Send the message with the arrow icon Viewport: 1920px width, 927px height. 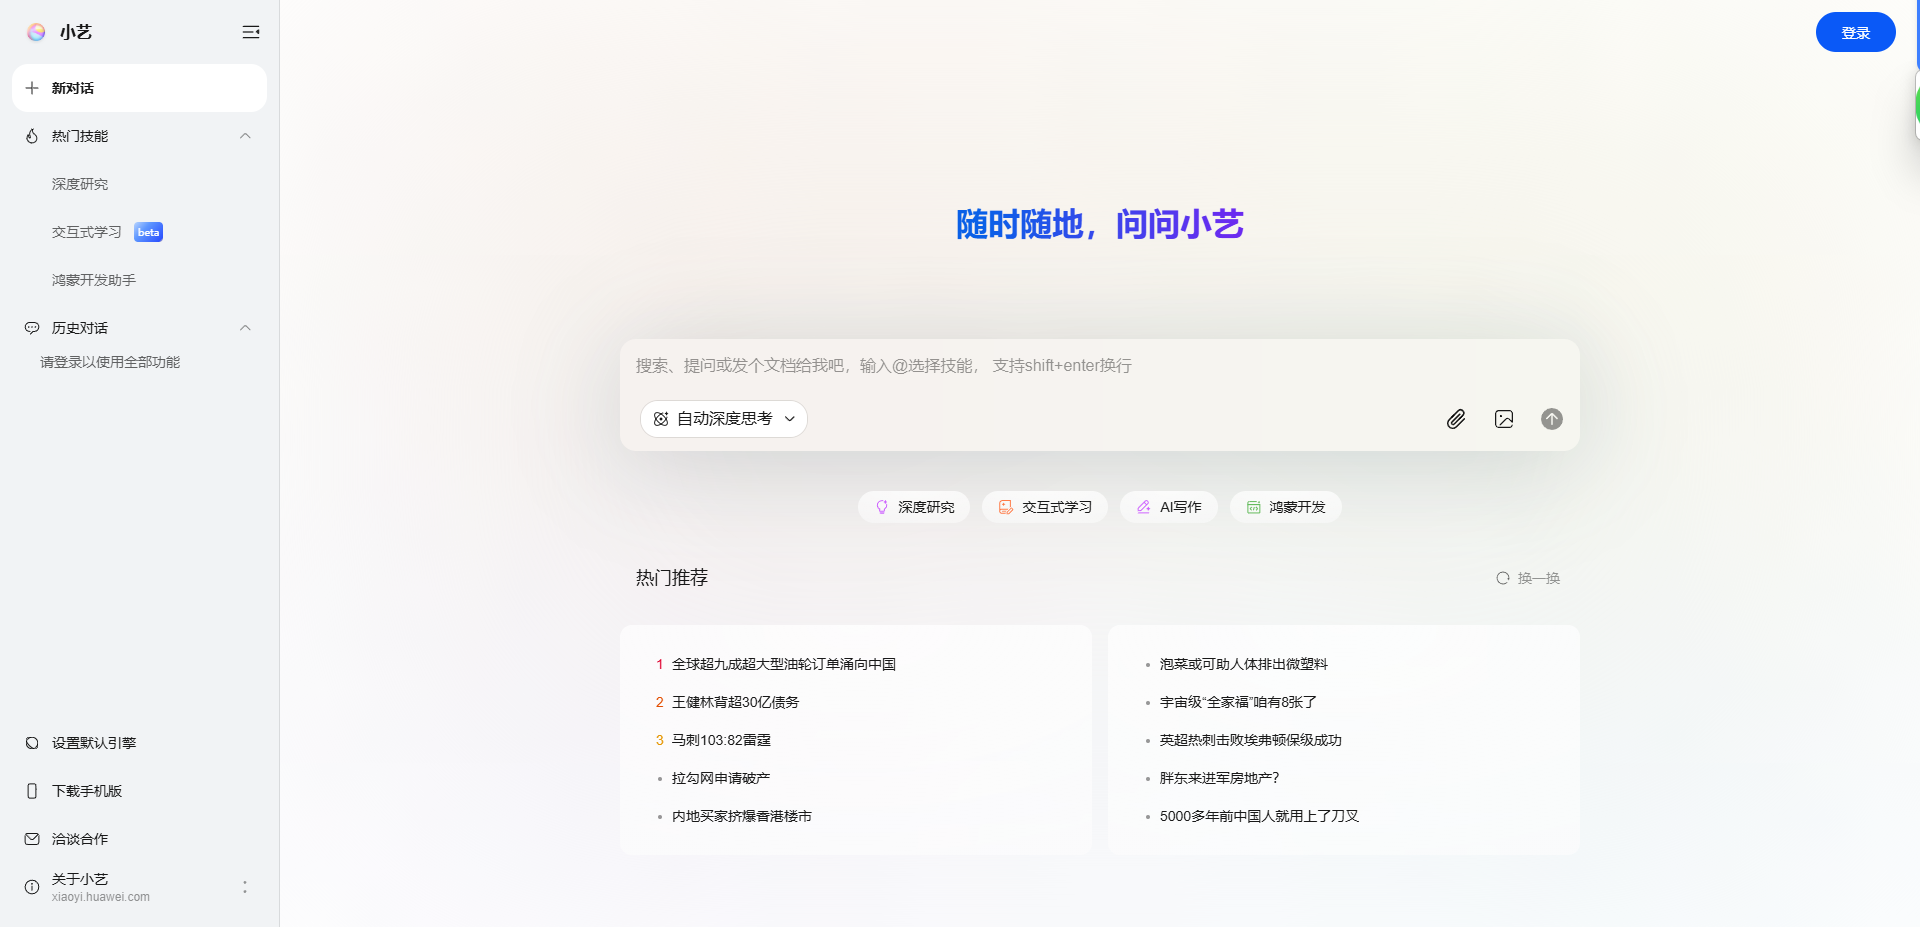pos(1552,419)
